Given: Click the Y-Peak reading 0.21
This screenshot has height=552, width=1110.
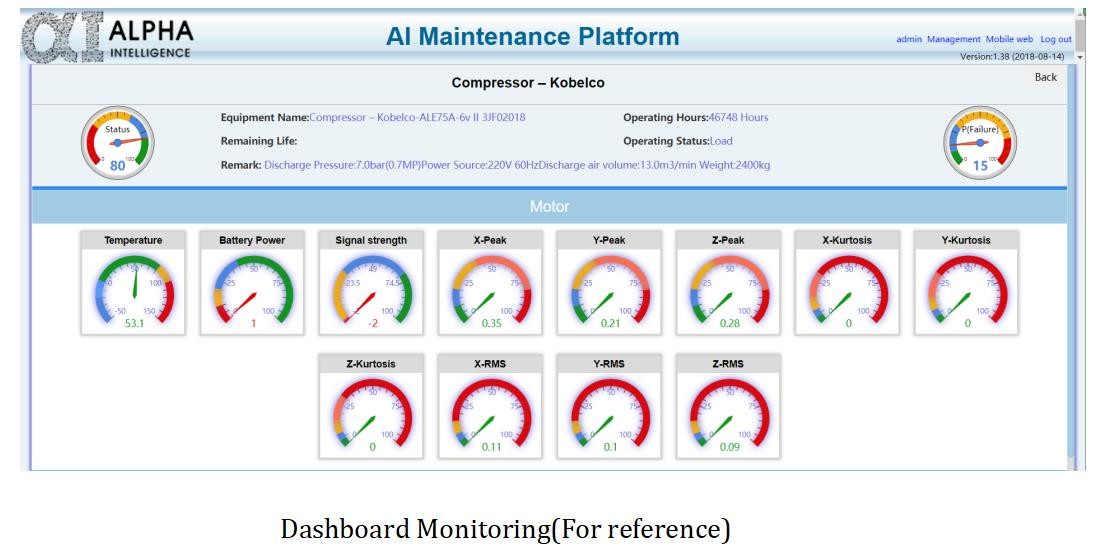Looking at the screenshot, I should [610, 323].
